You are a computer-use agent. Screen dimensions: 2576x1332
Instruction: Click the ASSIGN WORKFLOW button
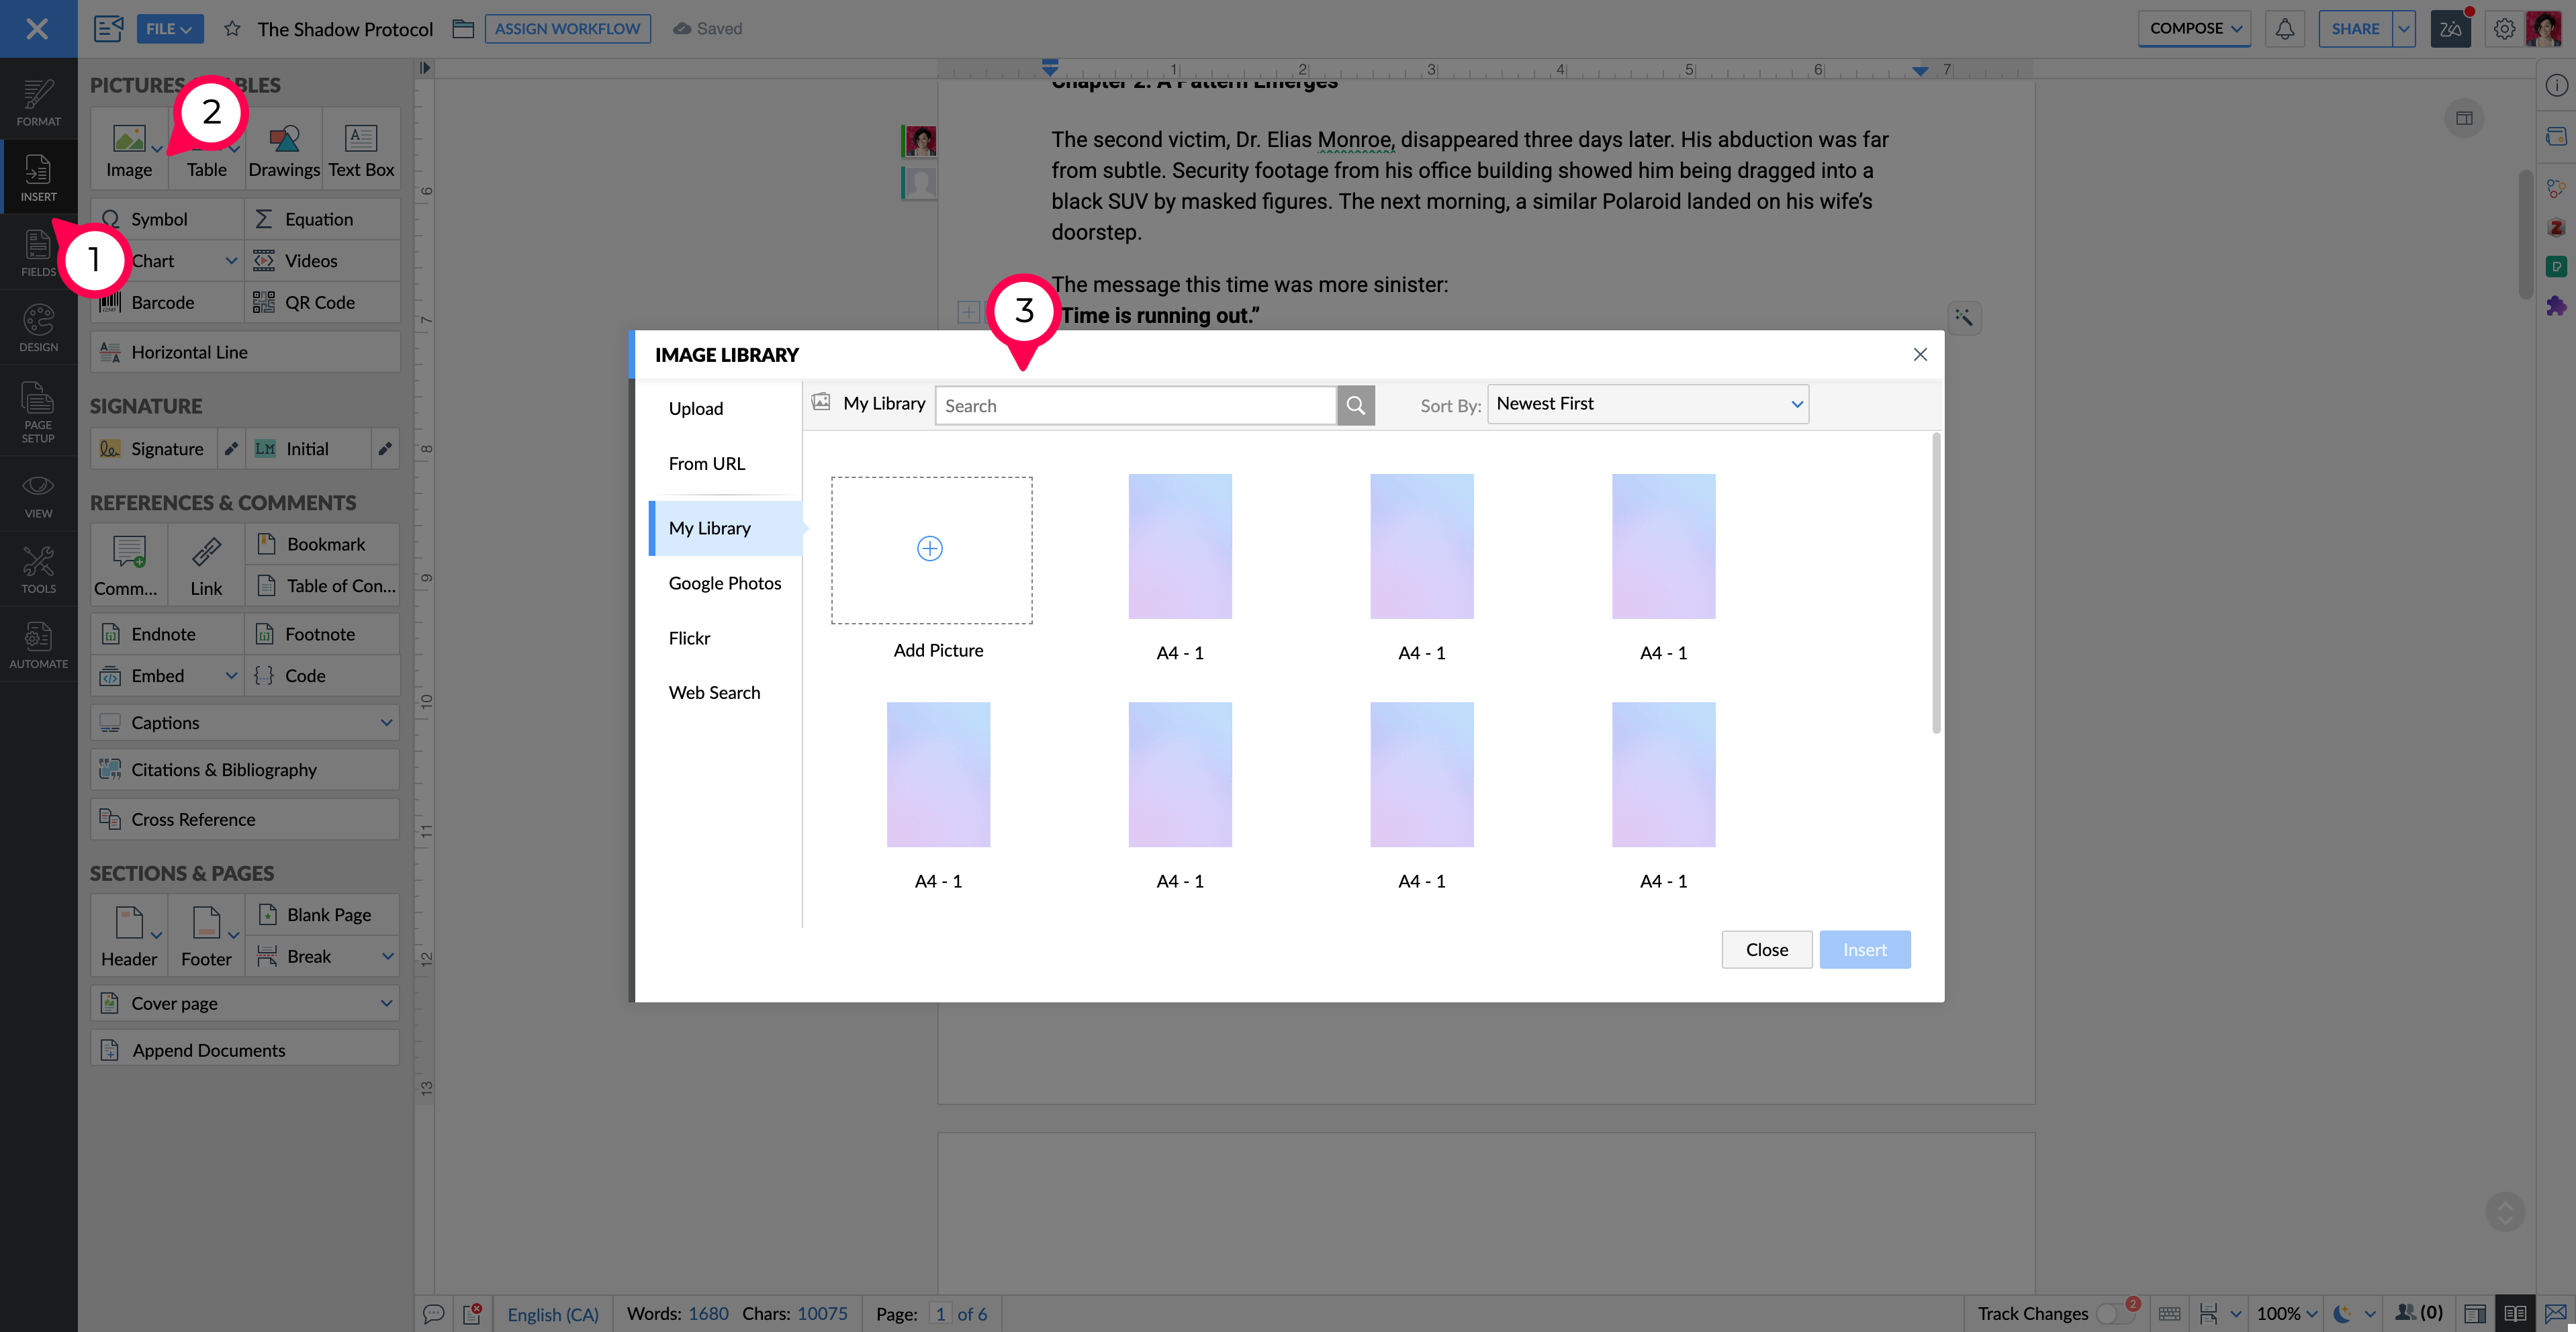[x=567, y=28]
